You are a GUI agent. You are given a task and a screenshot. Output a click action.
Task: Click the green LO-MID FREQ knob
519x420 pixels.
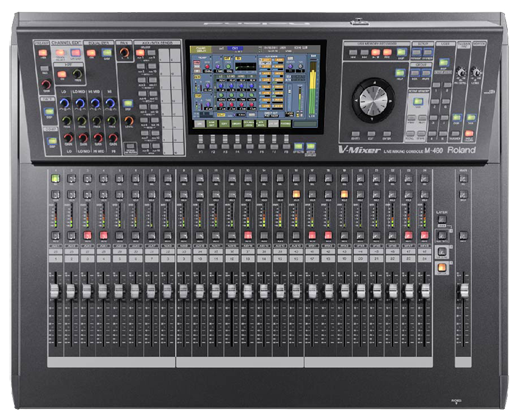click(x=82, y=121)
